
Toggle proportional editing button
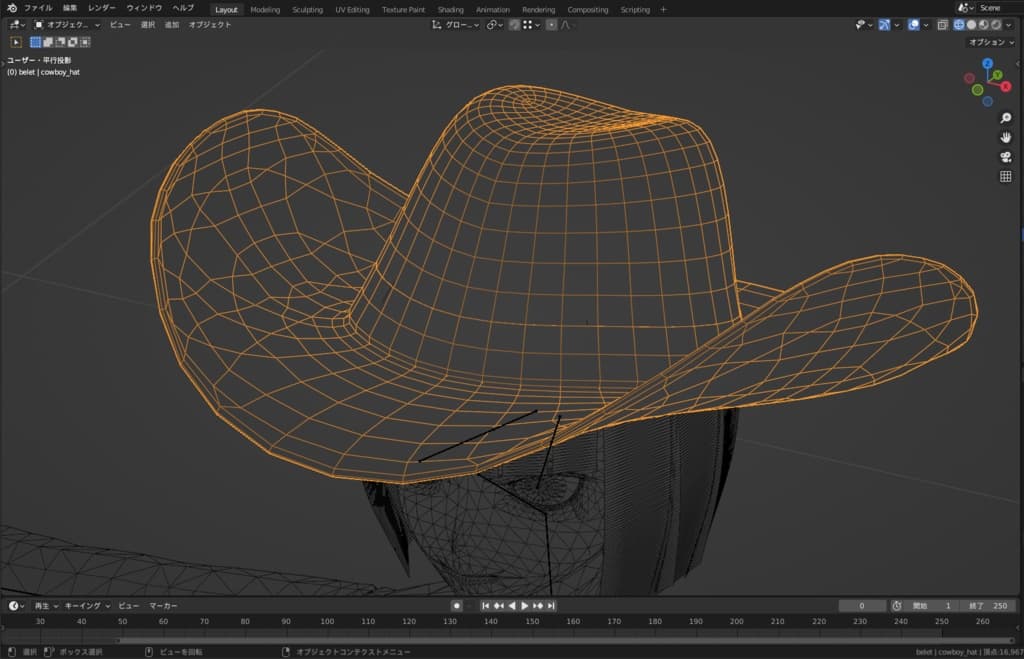551,25
